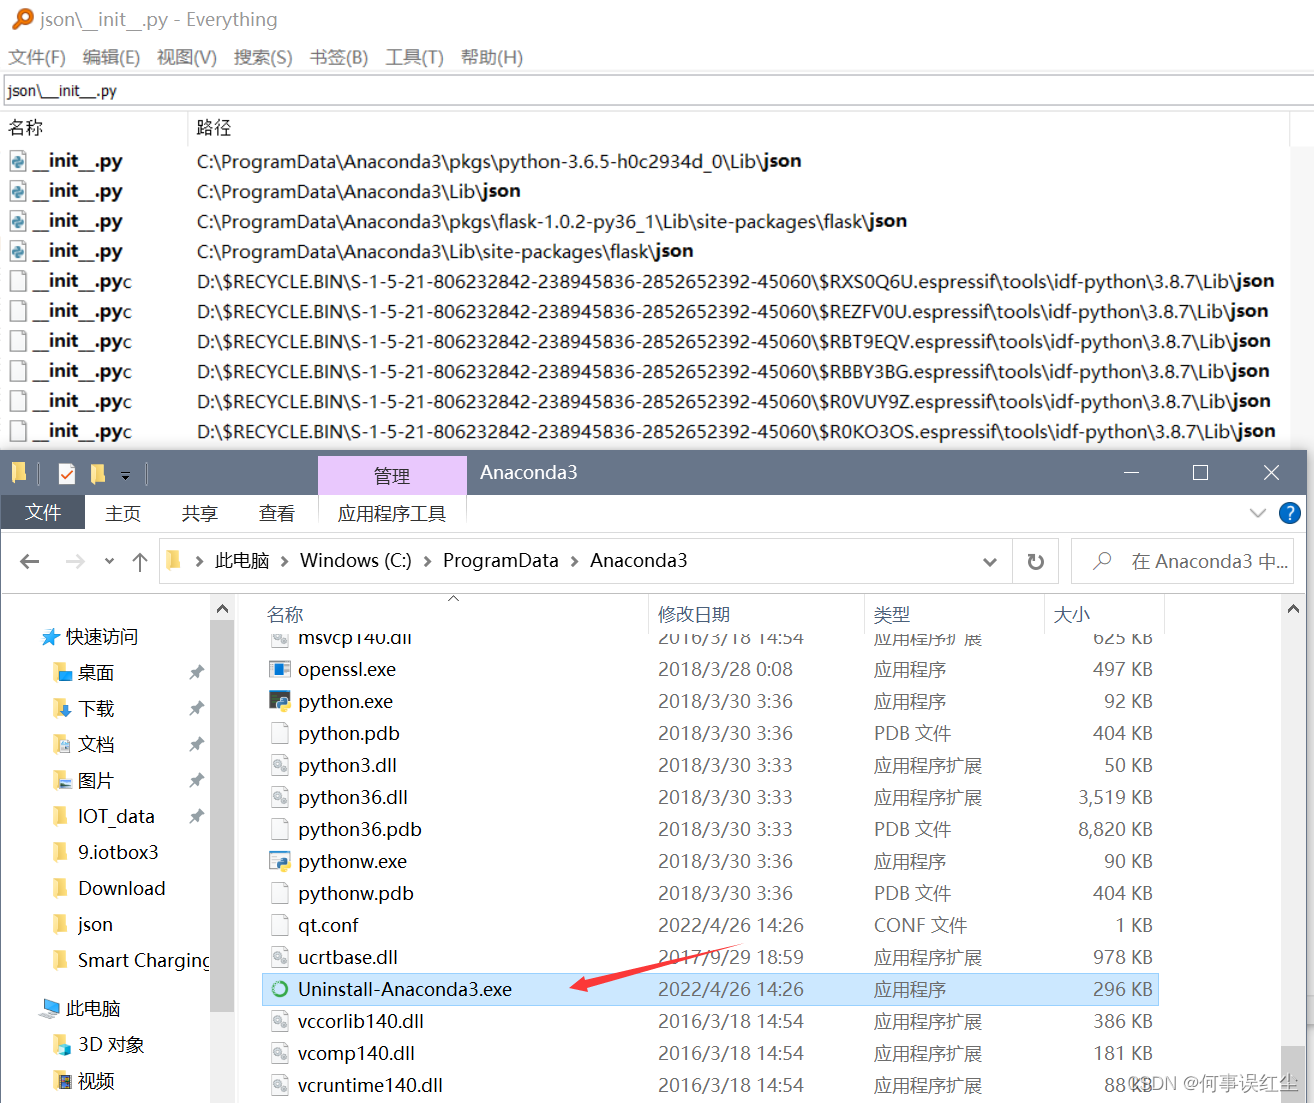Click the 在 Anaconda3 中 search box
Viewport: 1314px width, 1103px height.
1182,561
